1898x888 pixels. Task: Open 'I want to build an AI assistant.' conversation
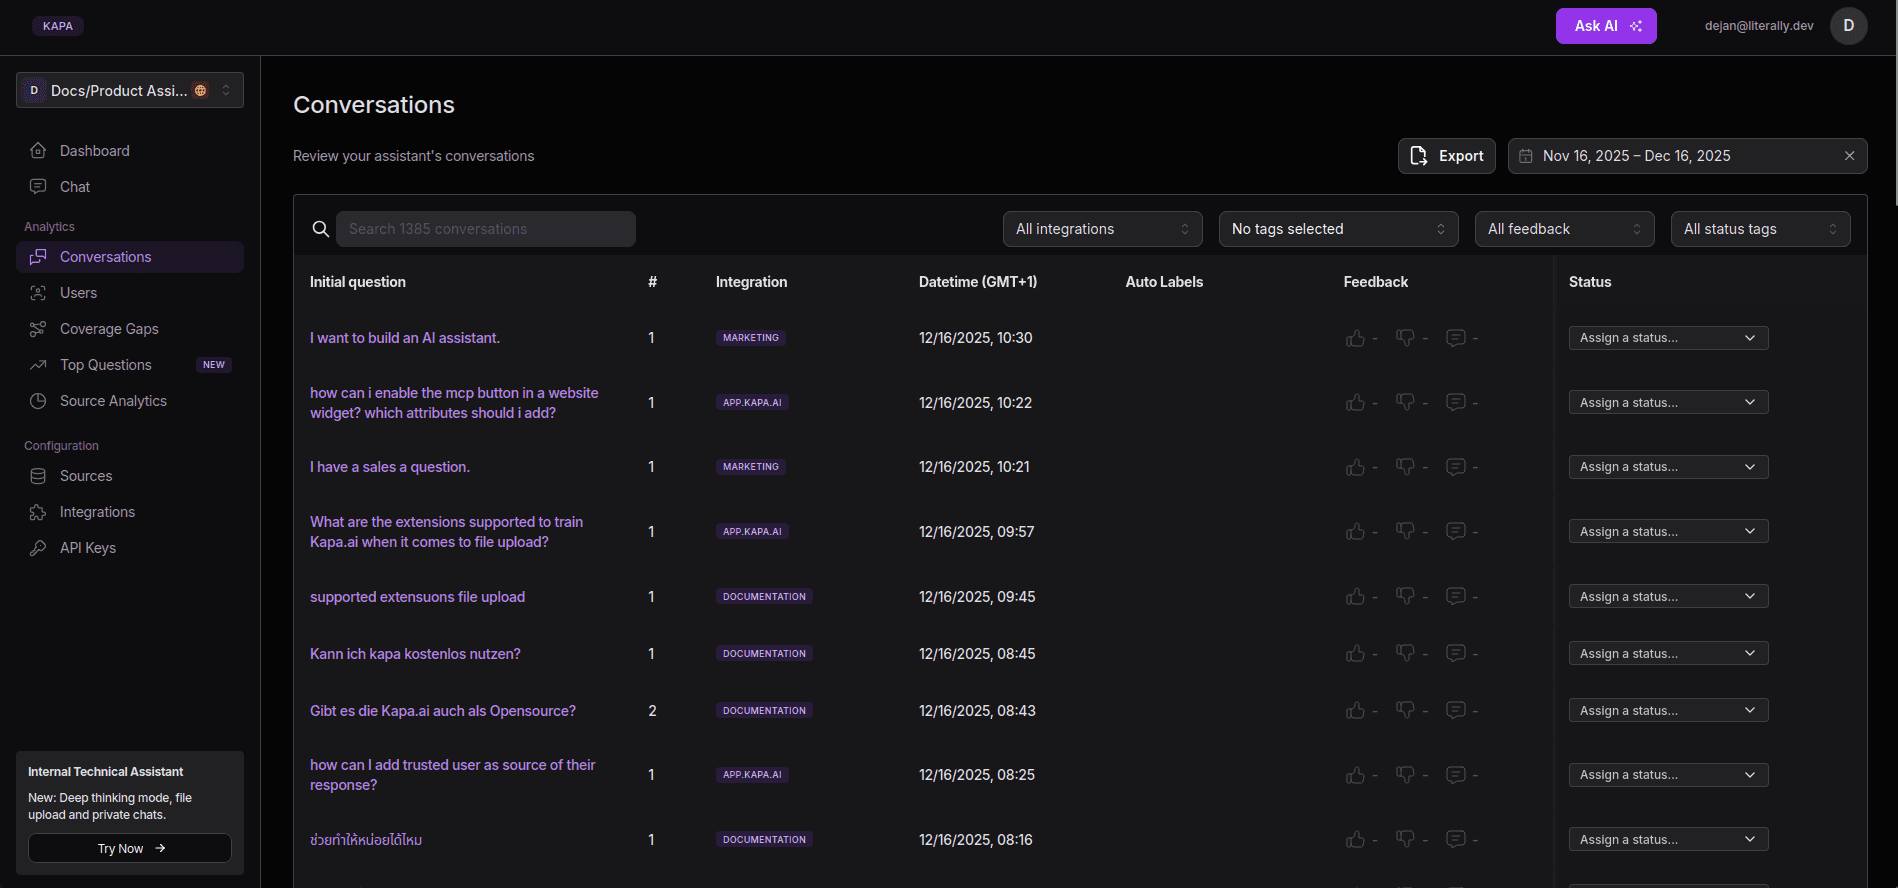(405, 338)
